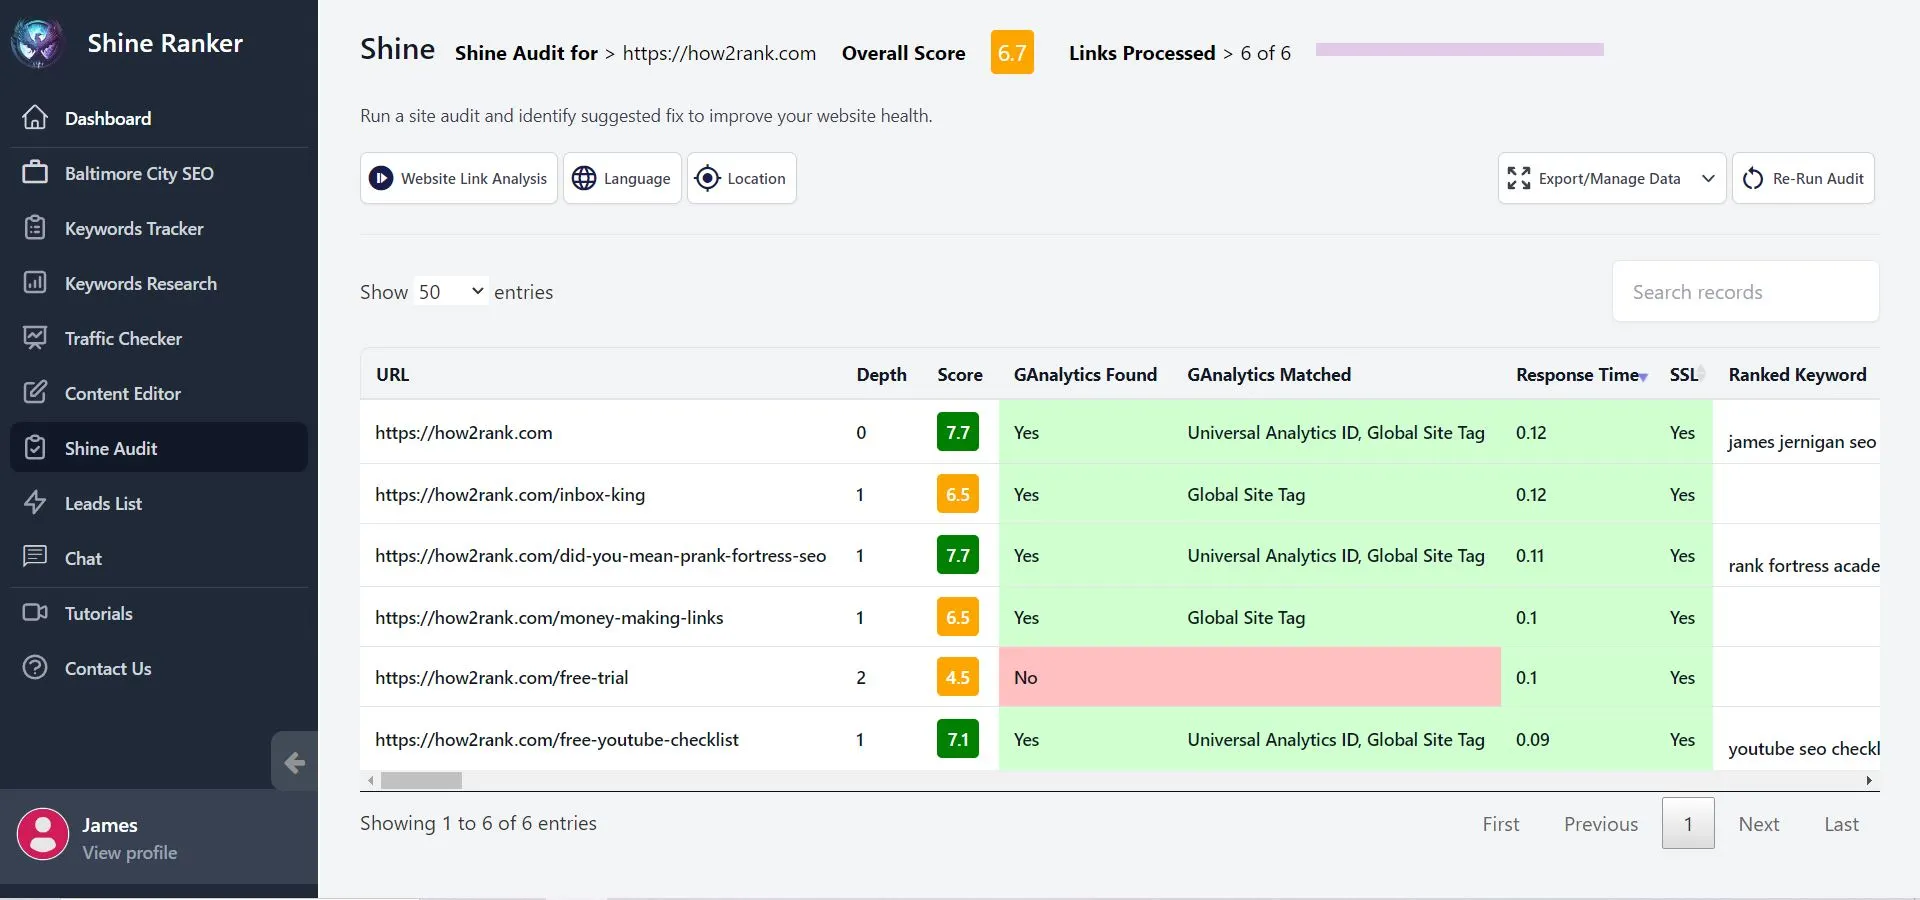
Task: Click the Keywords Research chart icon
Action: click(x=35, y=282)
